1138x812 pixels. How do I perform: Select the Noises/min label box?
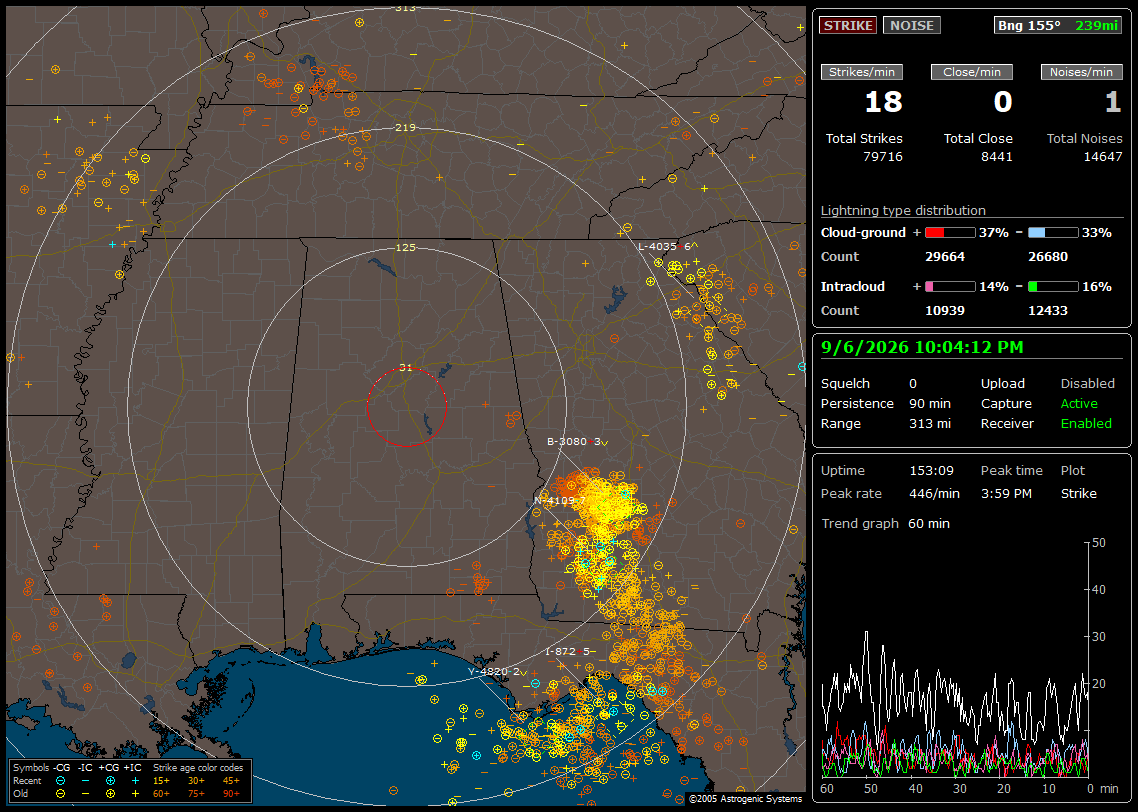[x=1081, y=72]
